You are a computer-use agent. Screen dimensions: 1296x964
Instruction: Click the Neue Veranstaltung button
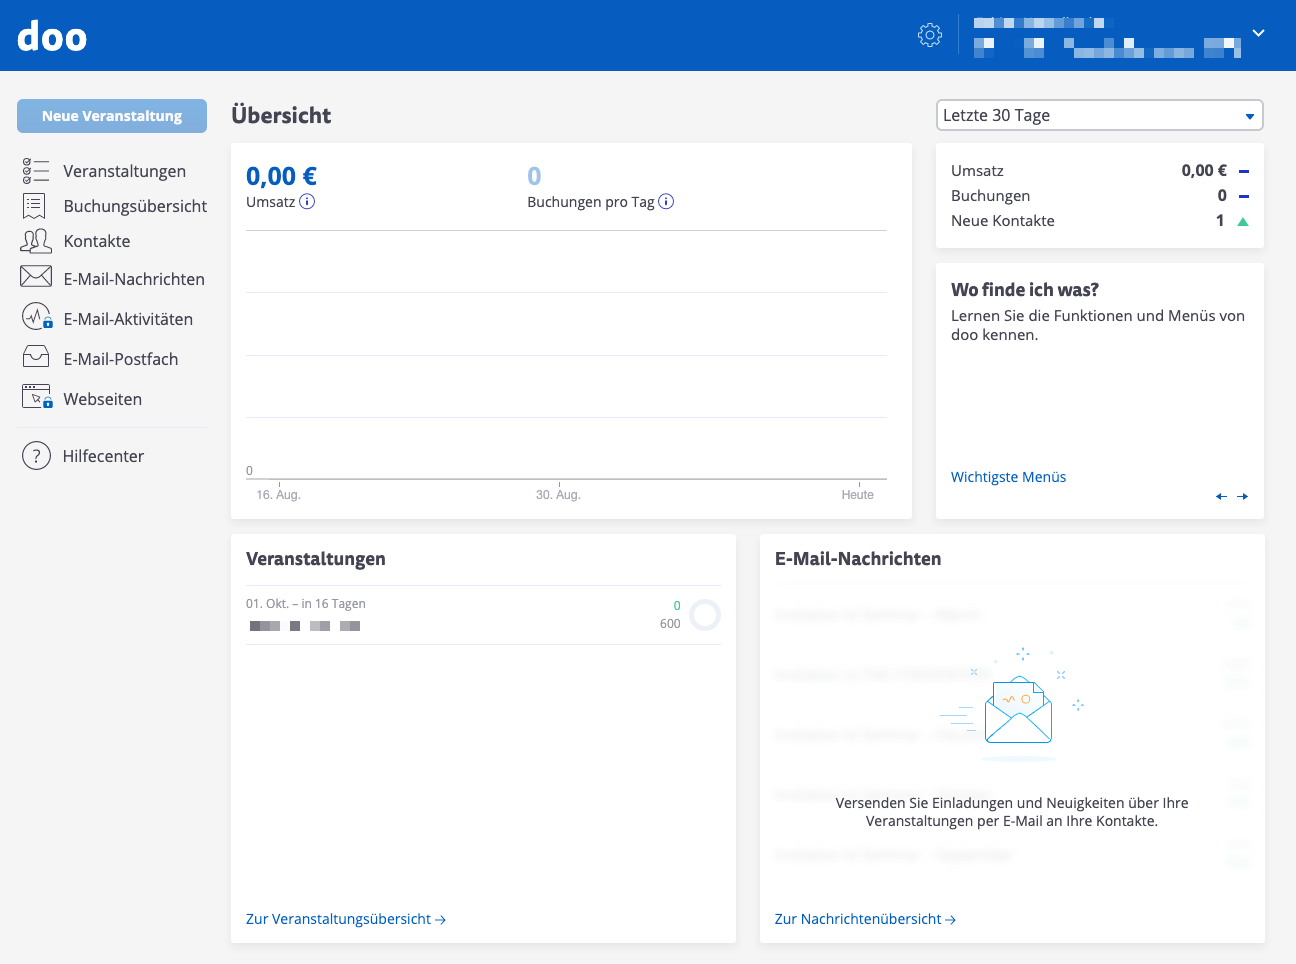point(112,116)
